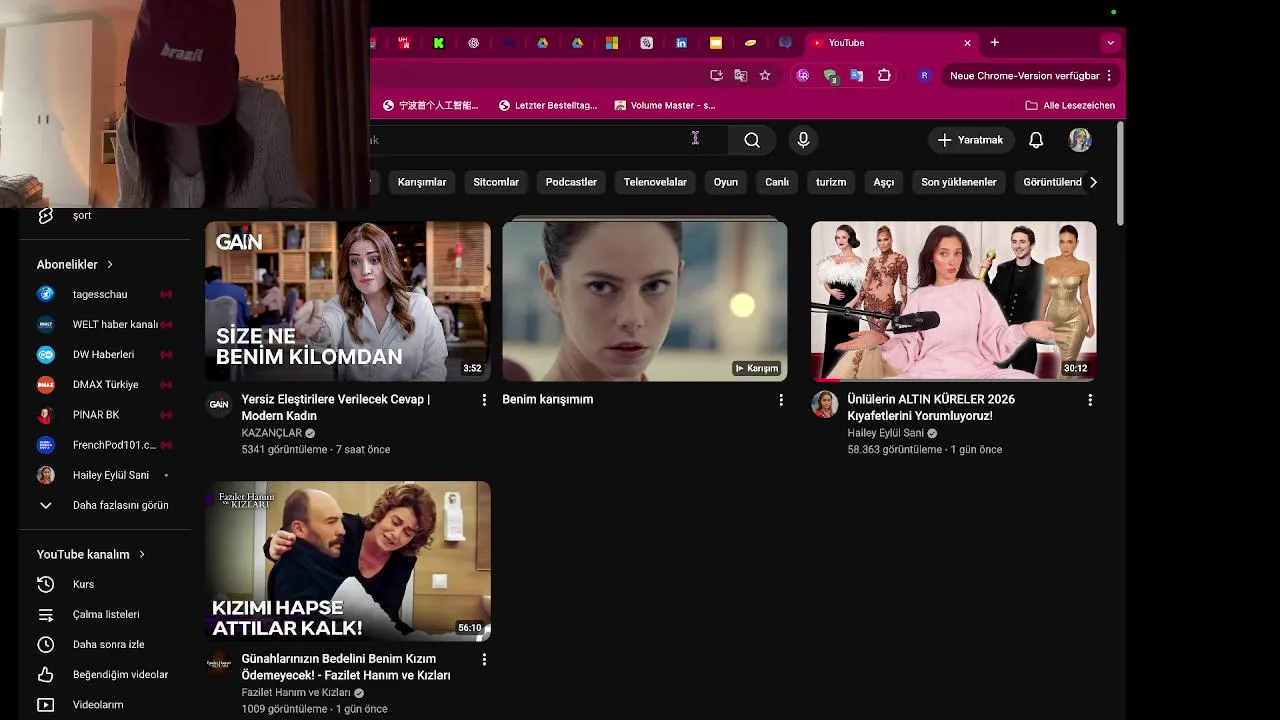Open the Volume Master bookmark

pyautogui.click(x=665, y=105)
